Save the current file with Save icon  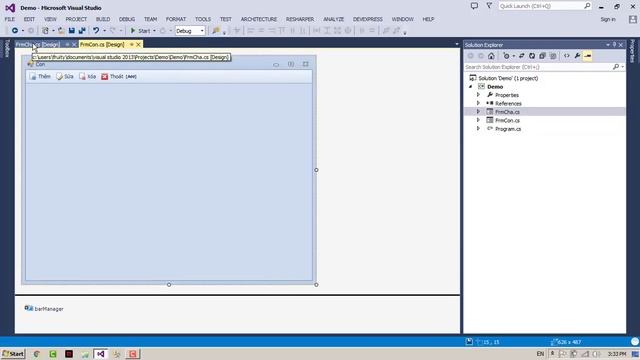(x=72, y=31)
